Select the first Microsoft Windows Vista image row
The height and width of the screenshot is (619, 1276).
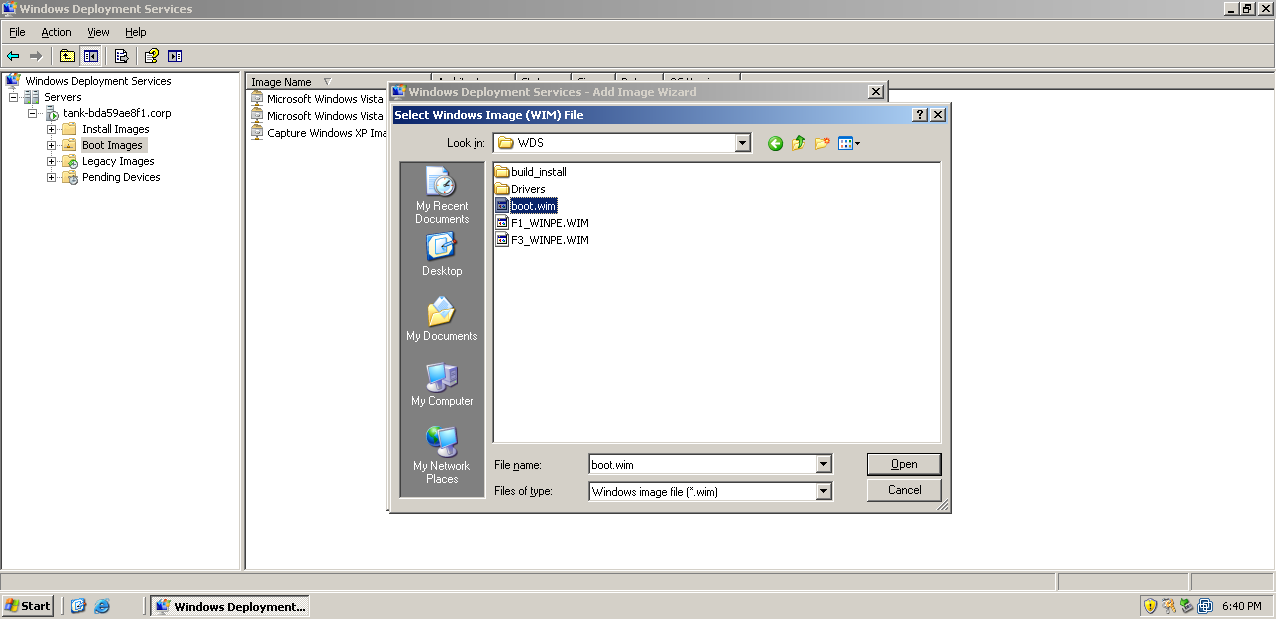pos(318,99)
